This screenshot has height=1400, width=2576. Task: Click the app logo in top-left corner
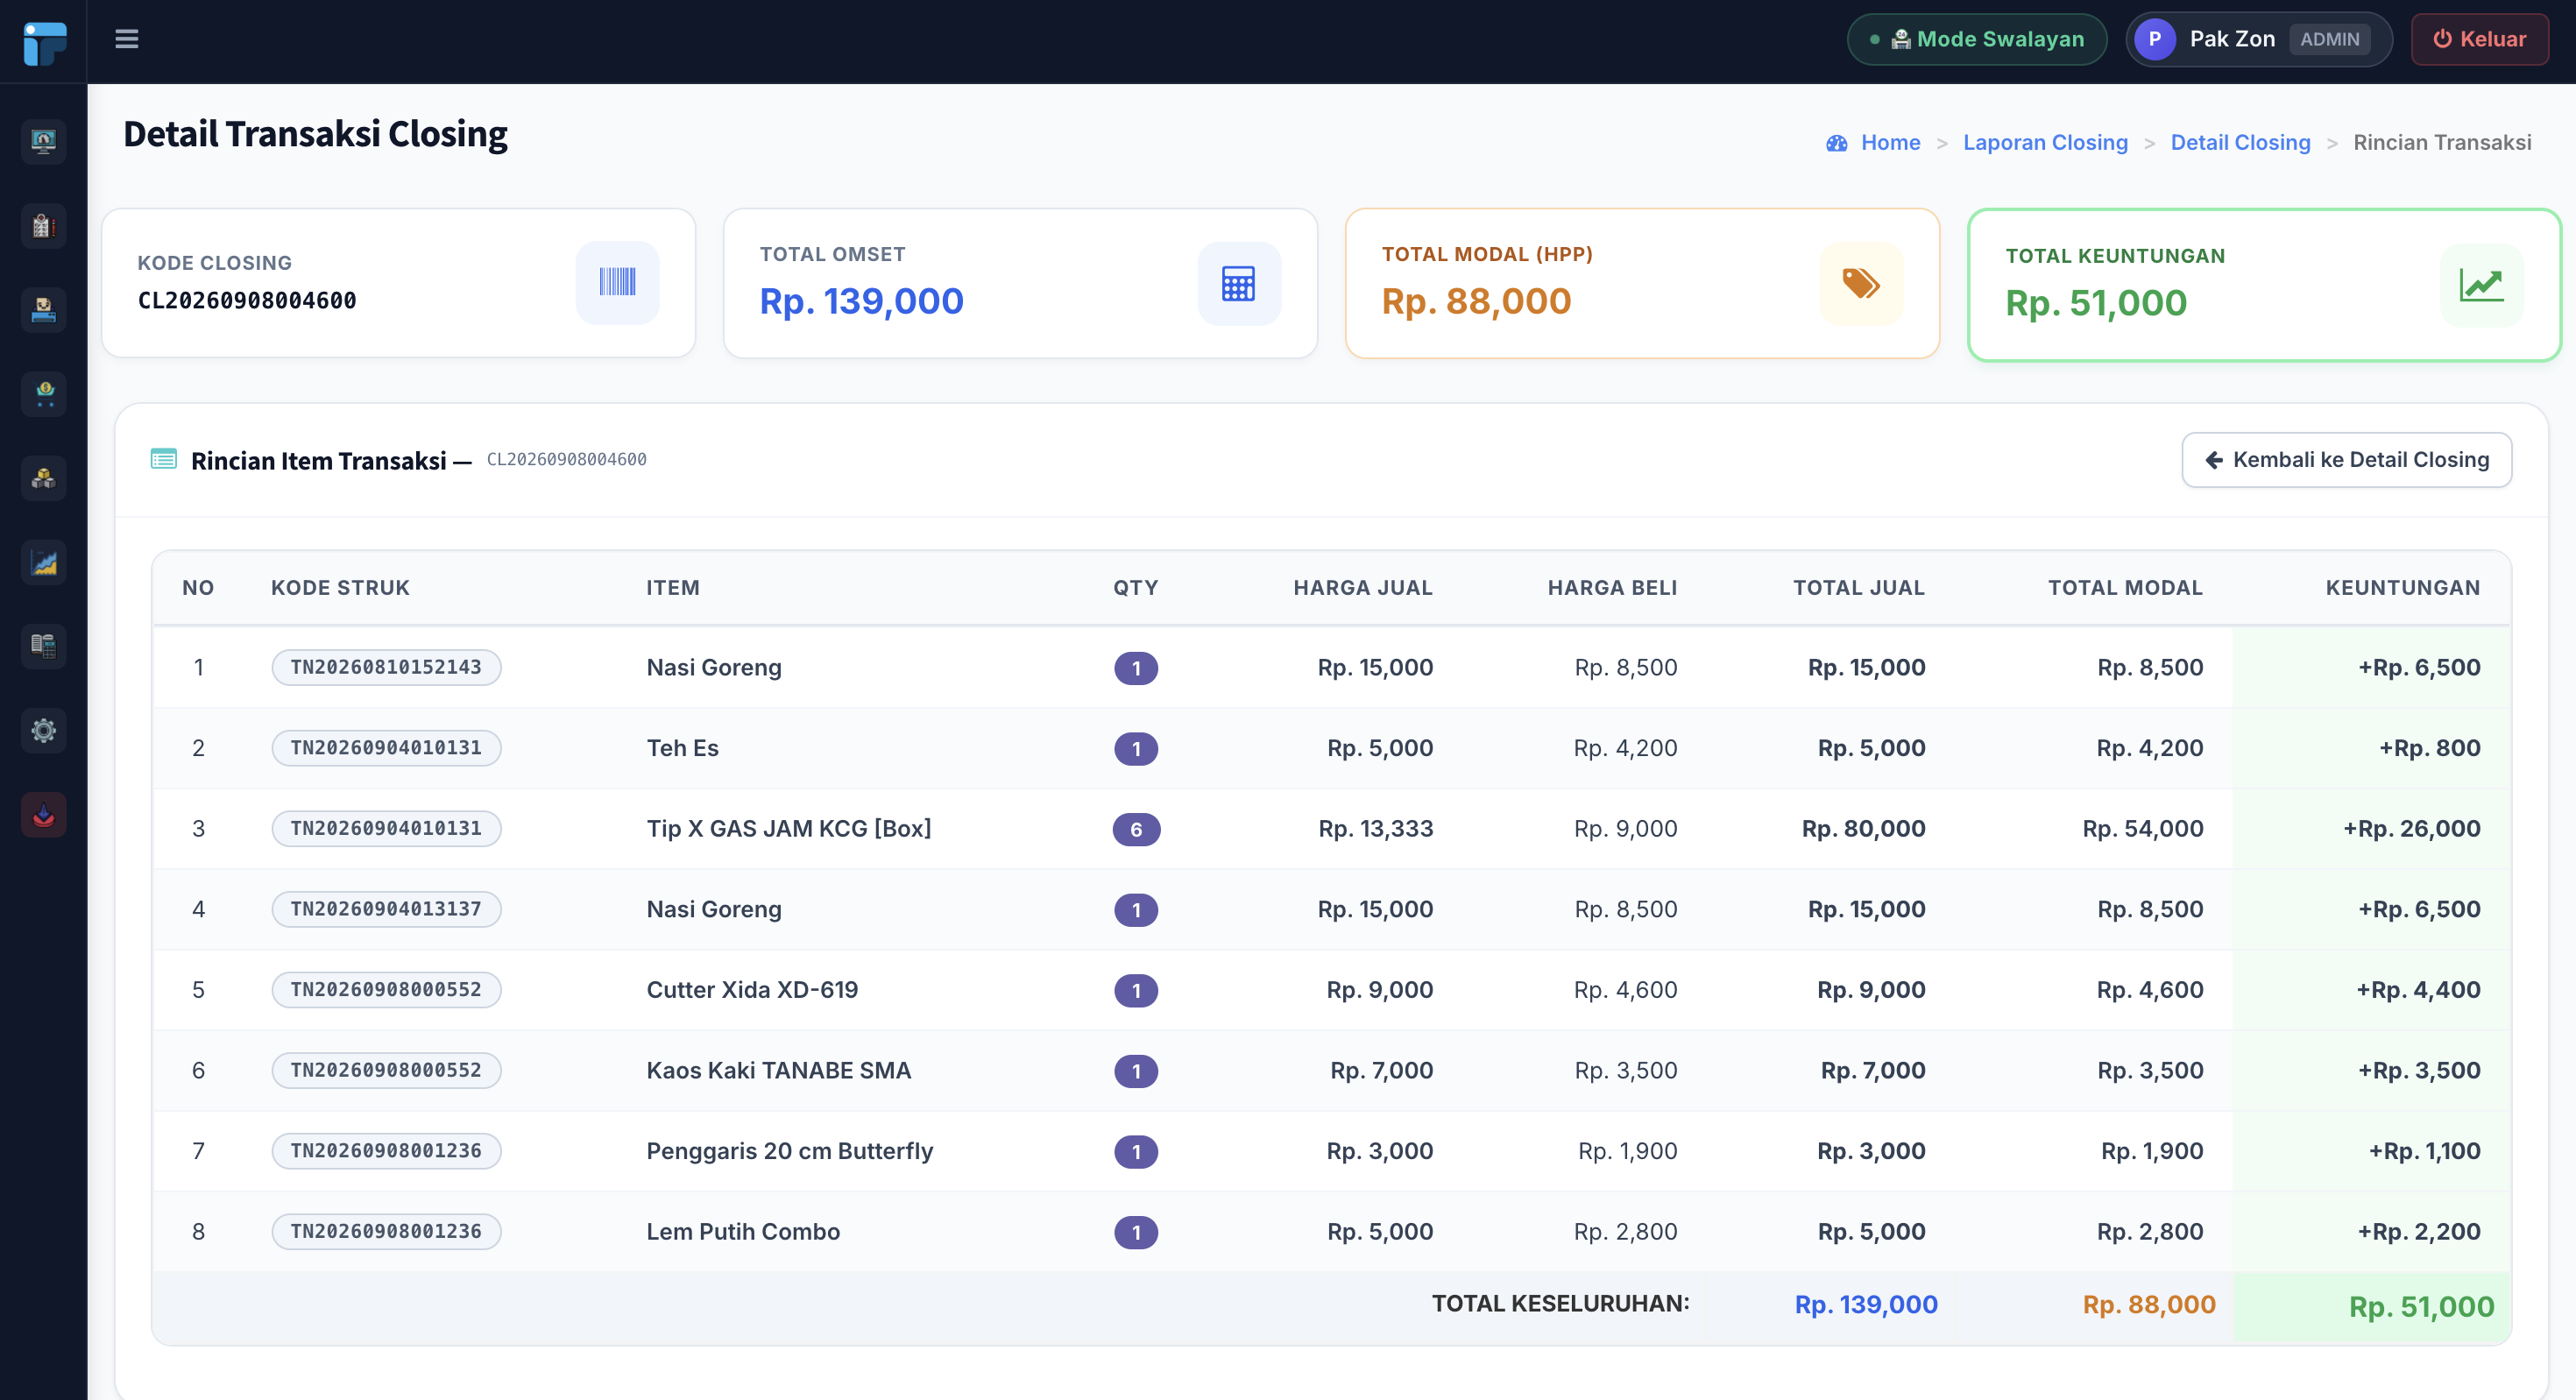tap(44, 42)
